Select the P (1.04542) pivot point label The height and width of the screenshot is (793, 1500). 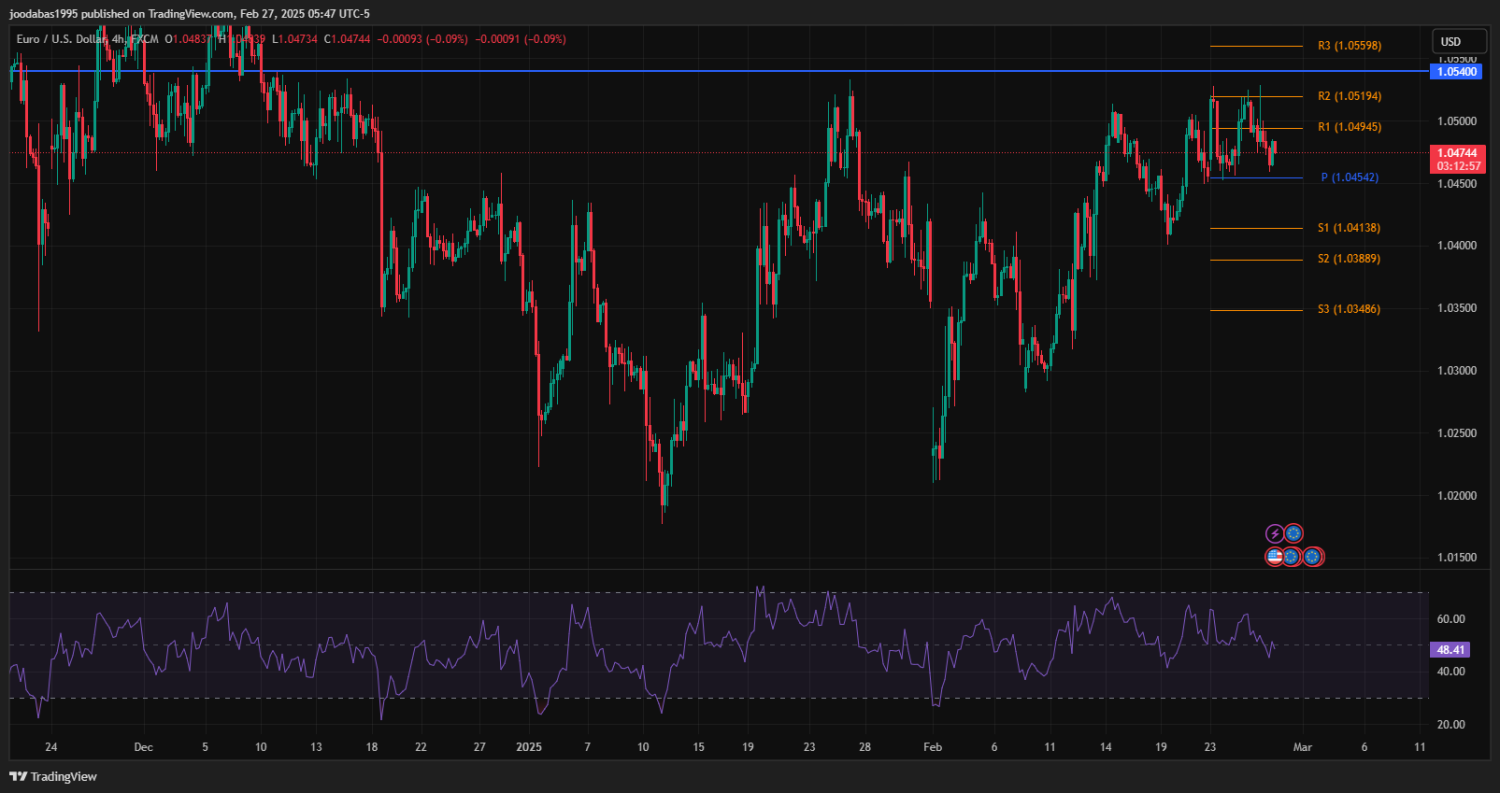click(x=1349, y=177)
